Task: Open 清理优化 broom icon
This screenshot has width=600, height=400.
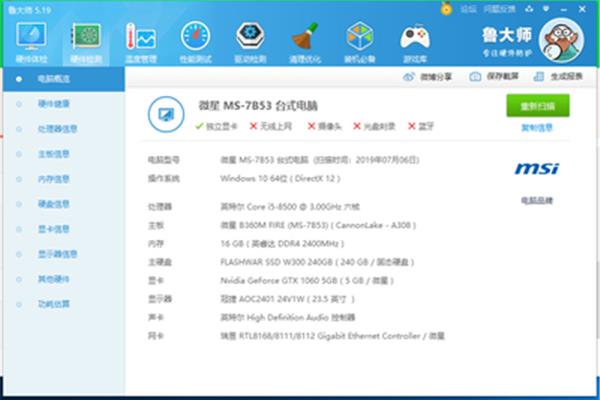Action: 305,36
